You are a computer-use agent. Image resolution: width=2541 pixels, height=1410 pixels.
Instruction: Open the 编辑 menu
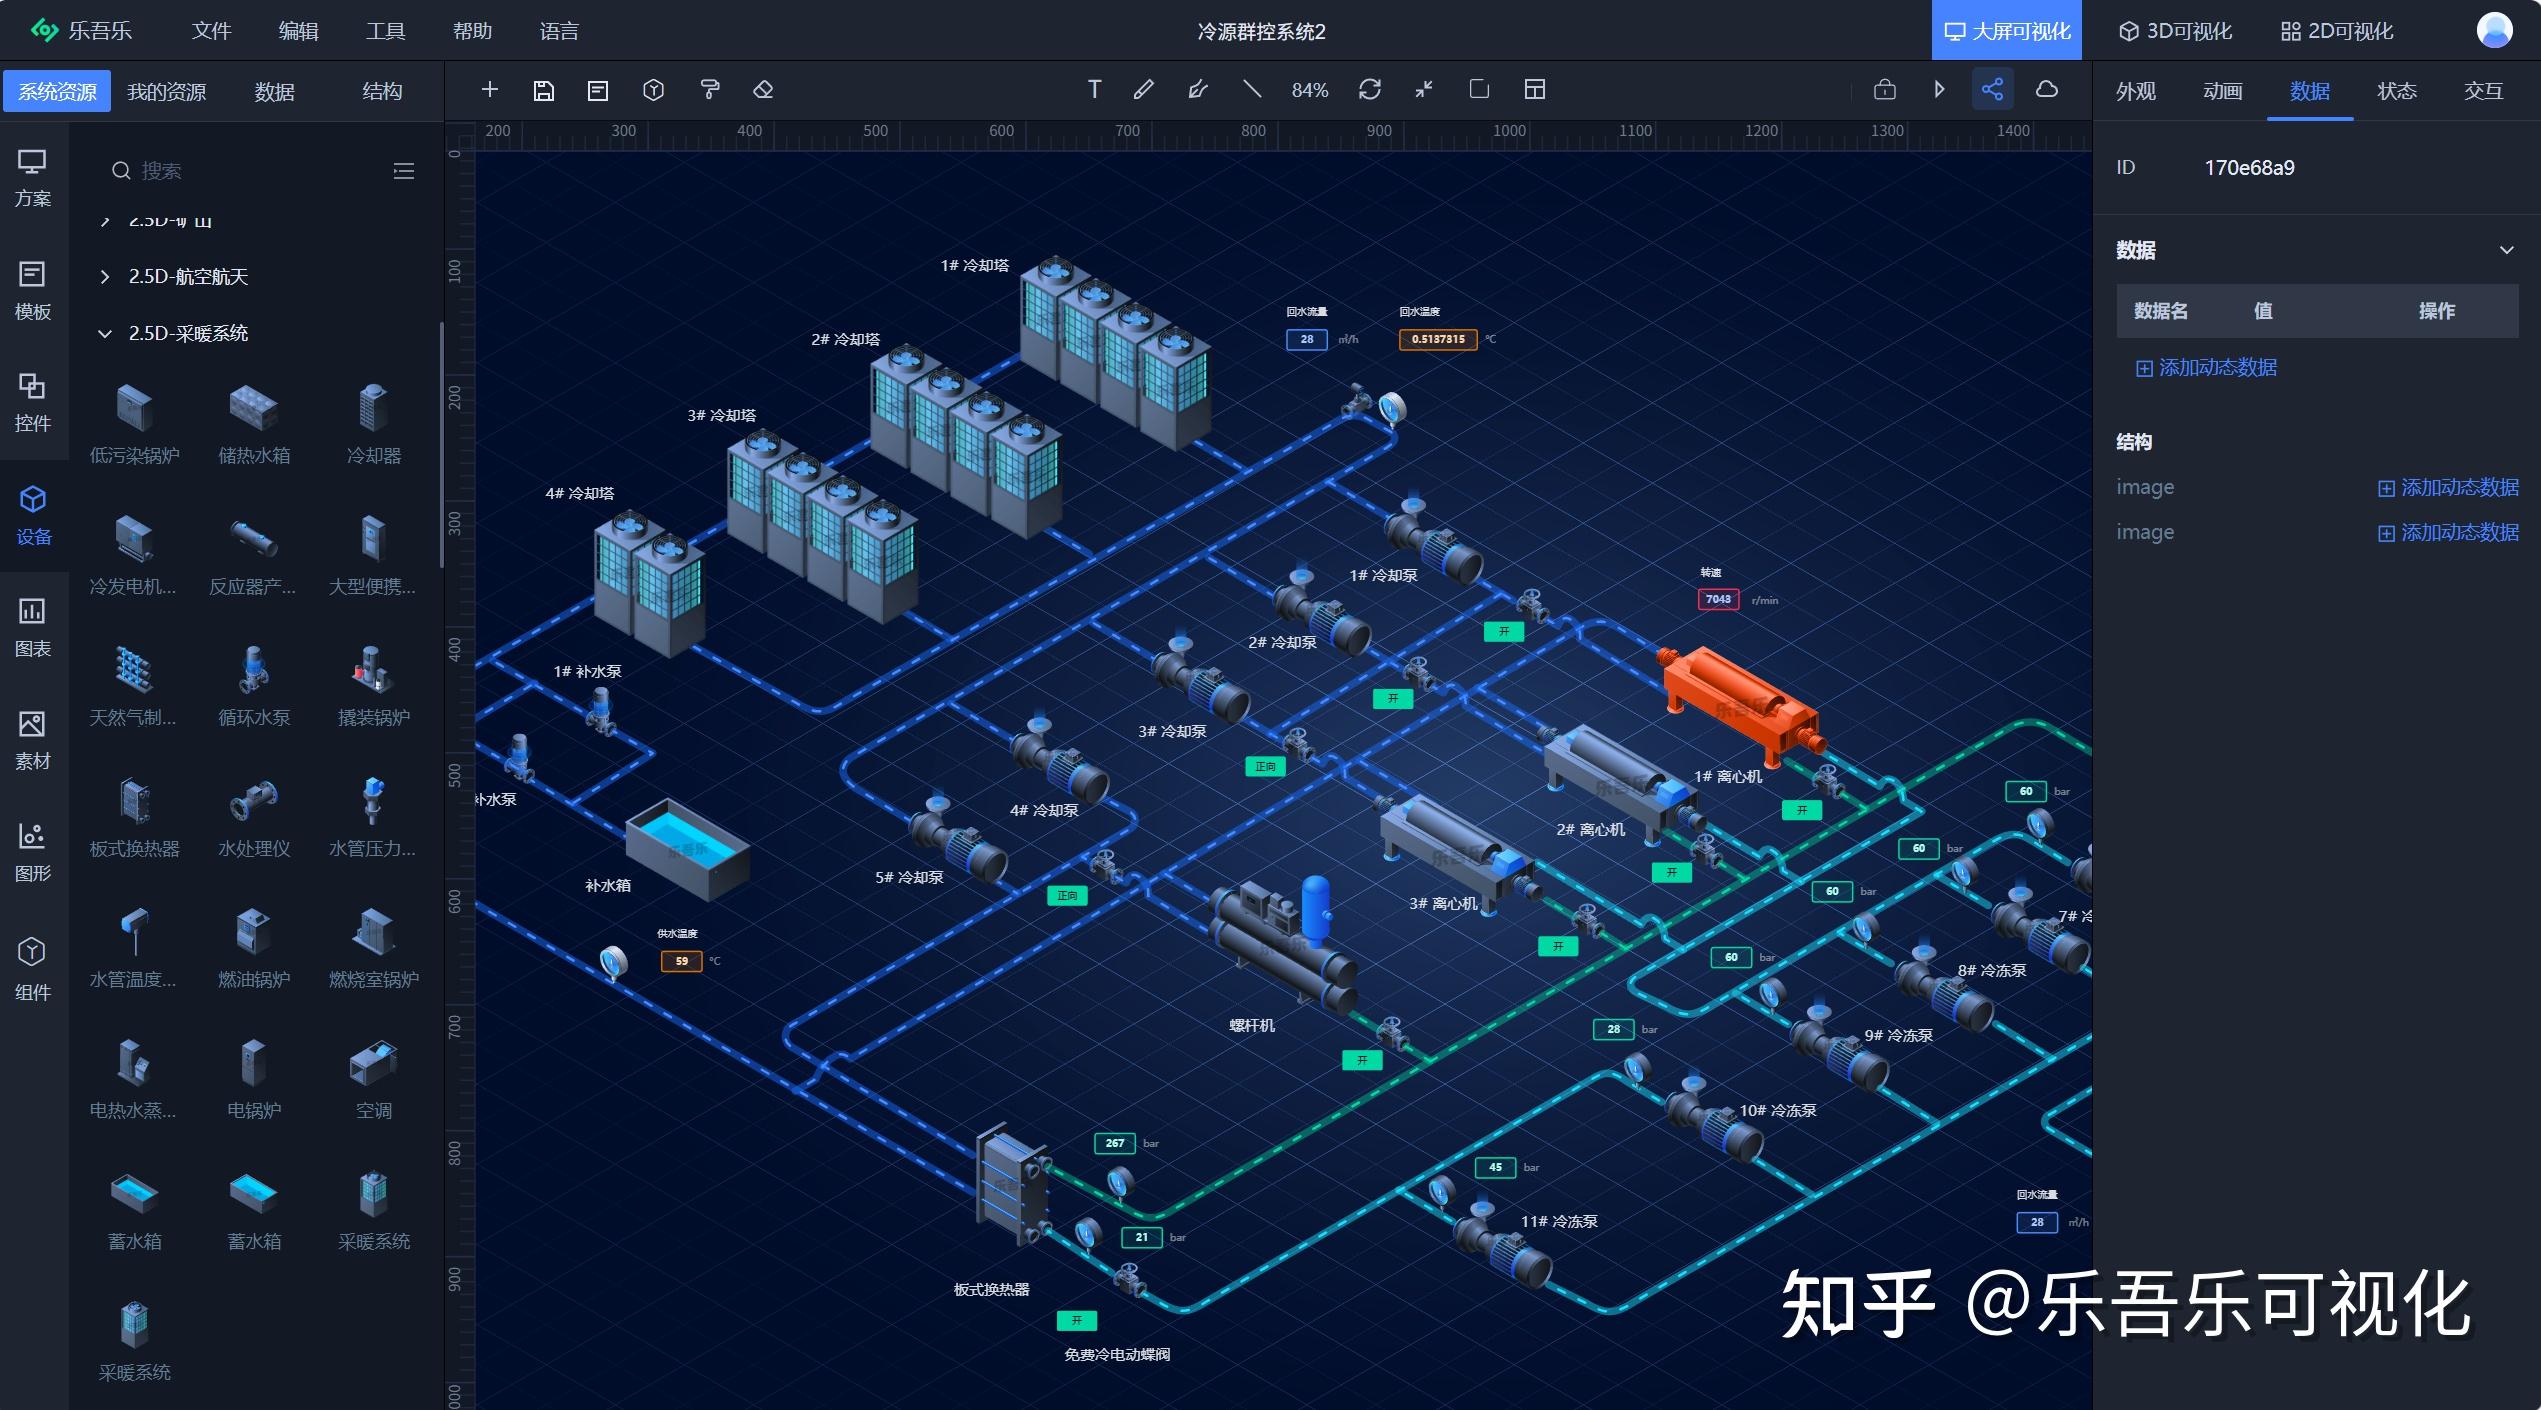click(x=298, y=31)
